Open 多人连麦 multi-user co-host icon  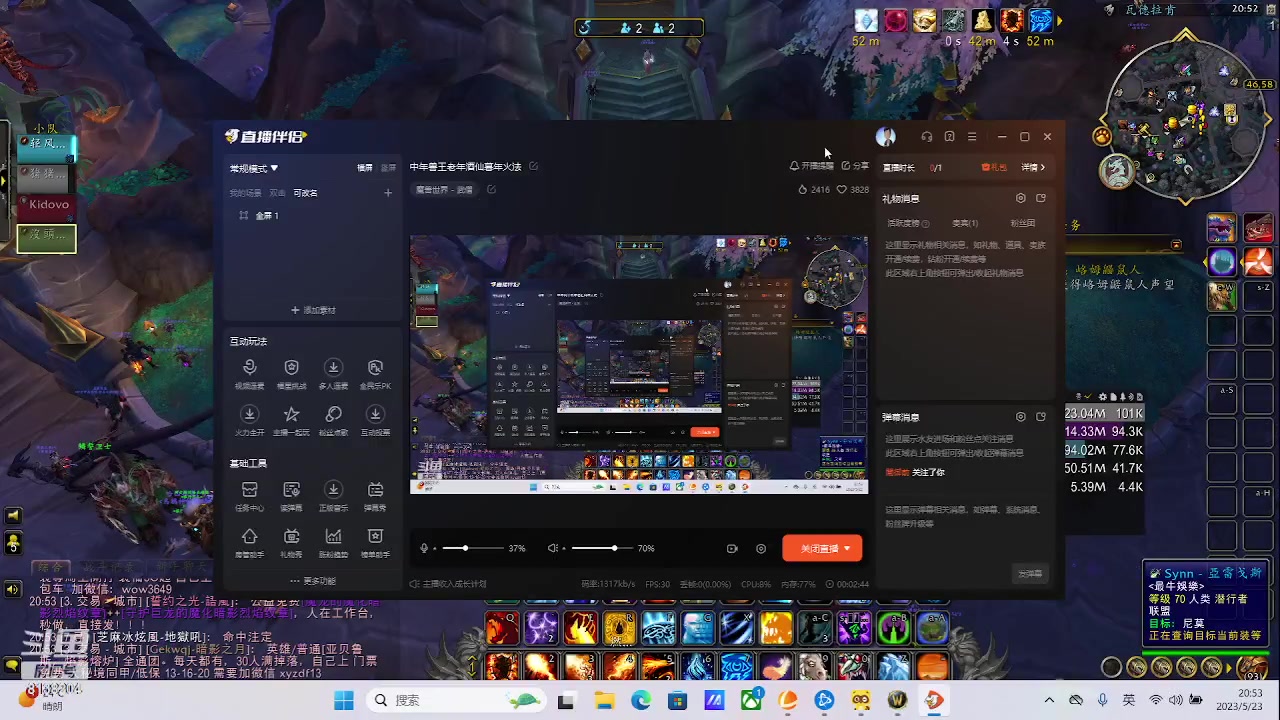coord(333,368)
